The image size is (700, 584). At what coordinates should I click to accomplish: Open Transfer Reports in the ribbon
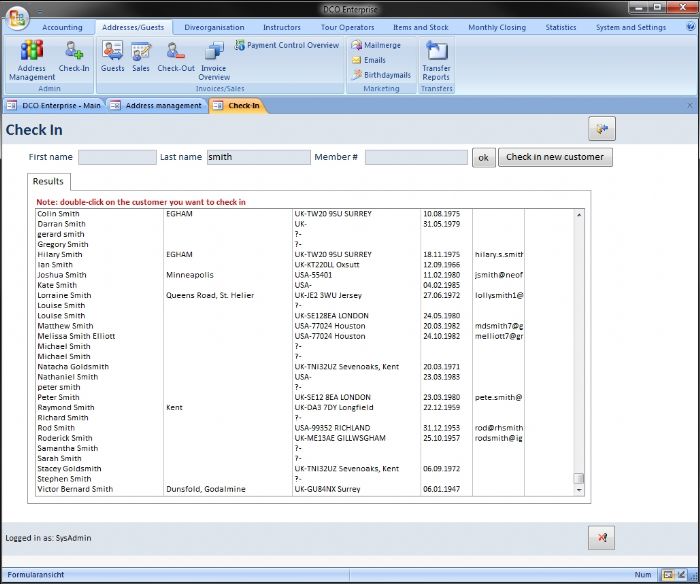tap(436, 59)
